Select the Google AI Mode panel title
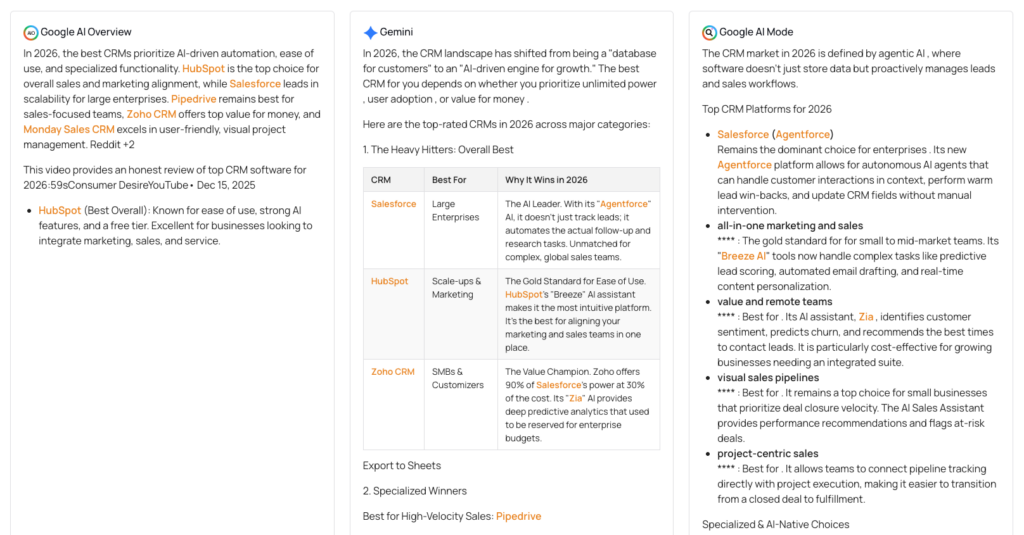This screenshot has height=535, width=1024. 756,32
